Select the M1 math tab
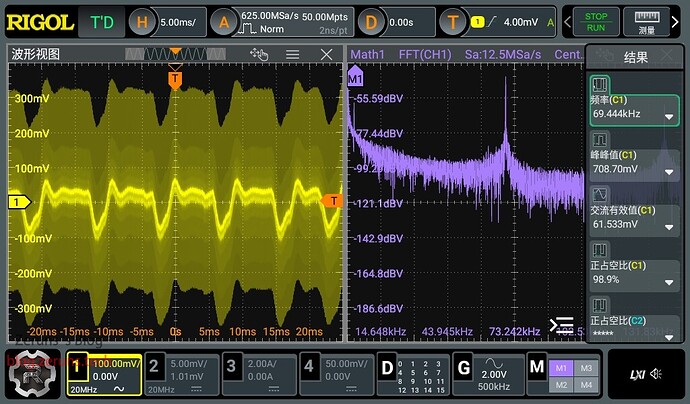Viewport: 690px width, 404px height. tap(560, 366)
